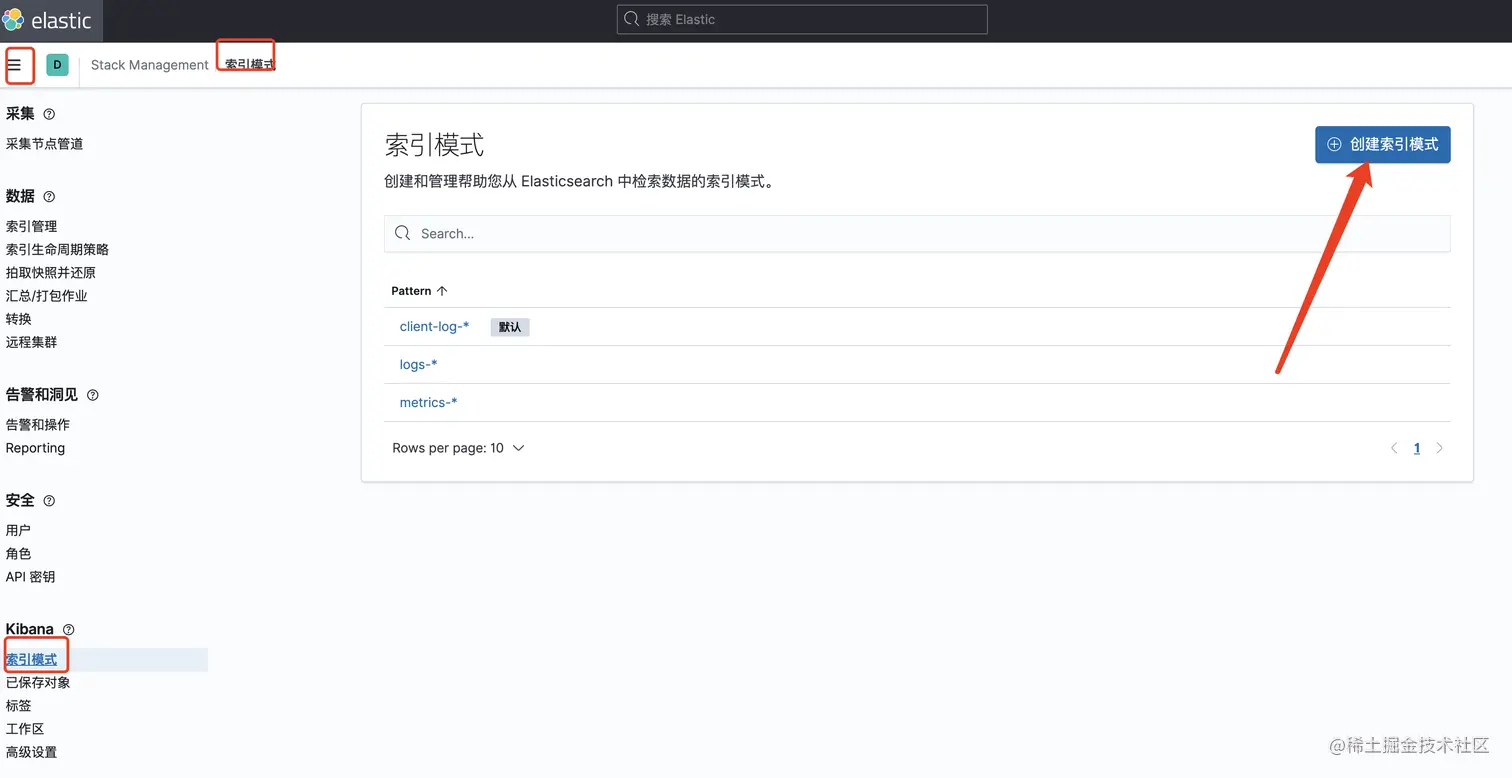Click the 默认 badge on client-log-*
The image size is (1512, 778).
pos(510,327)
